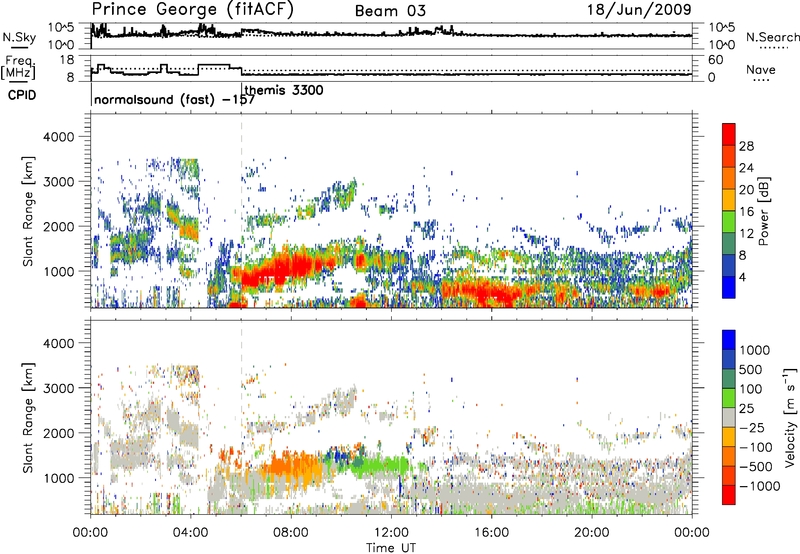Click the 16:00 time axis label

(x=491, y=533)
